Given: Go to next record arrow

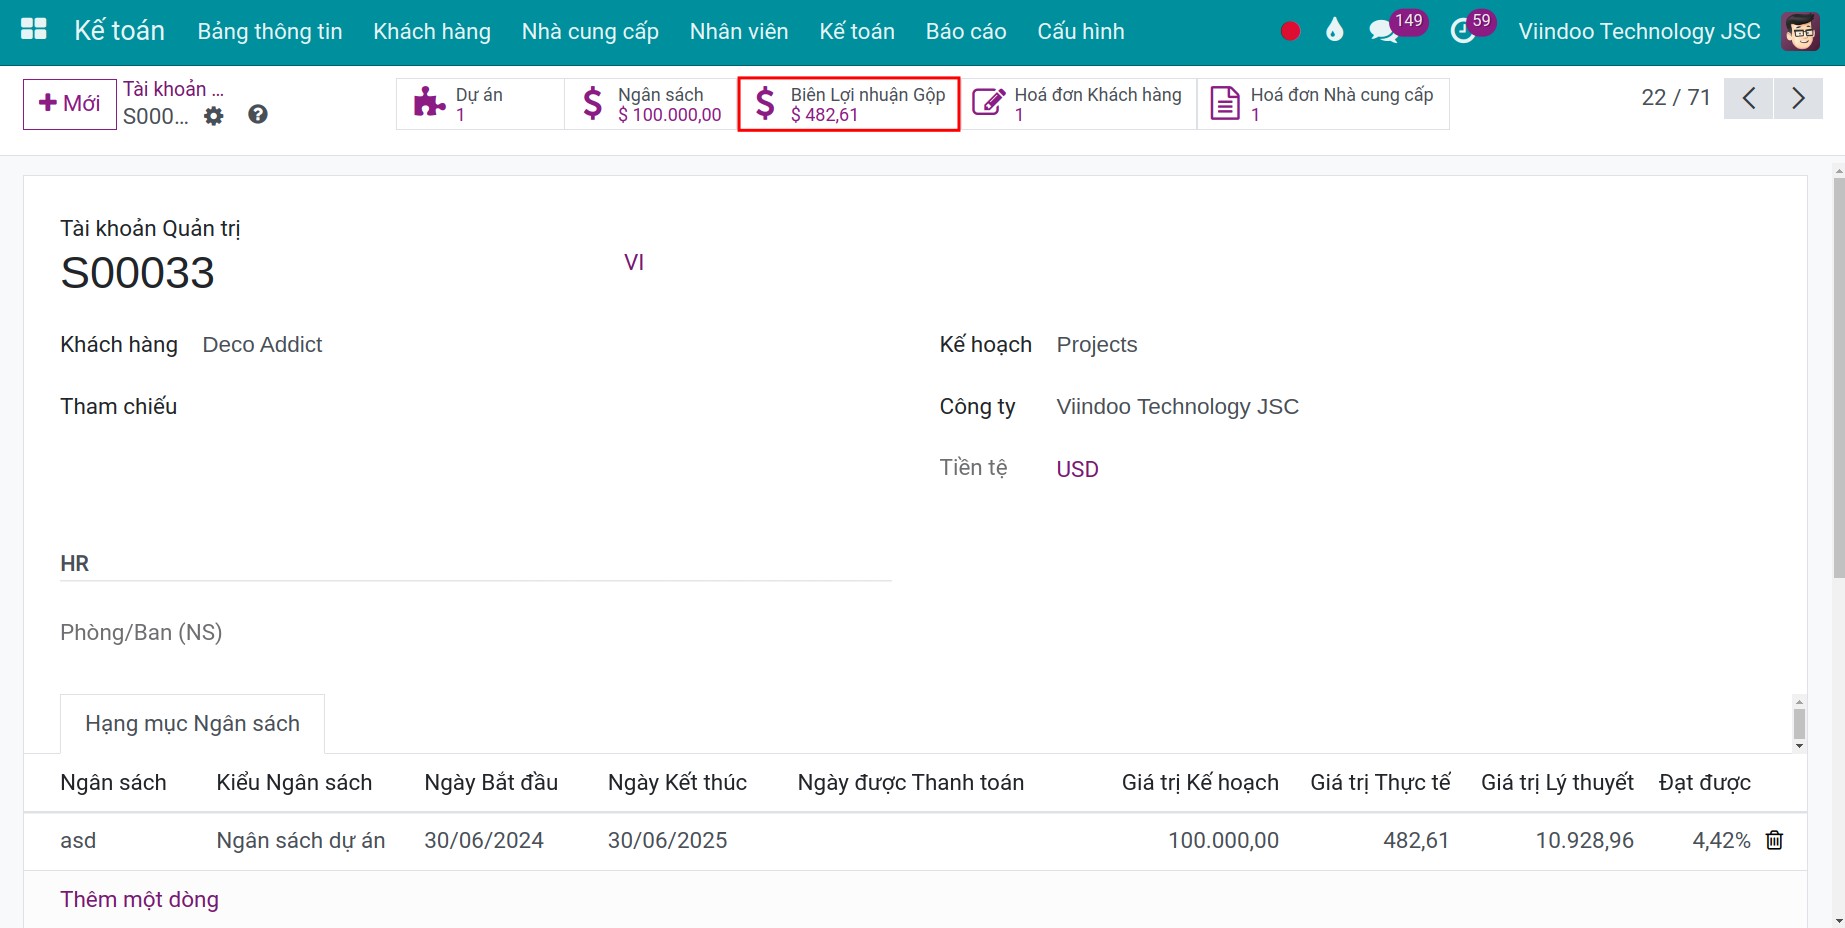Looking at the screenshot, I should 1798,98.
